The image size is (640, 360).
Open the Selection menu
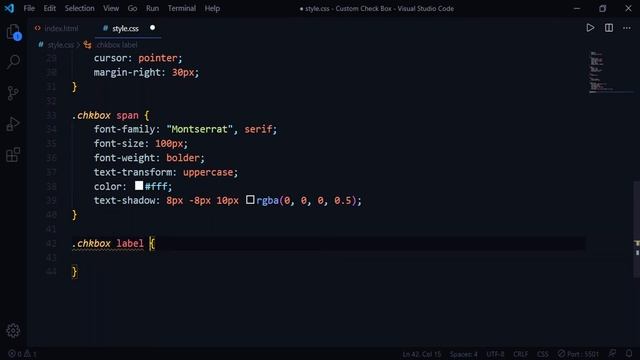79,8
